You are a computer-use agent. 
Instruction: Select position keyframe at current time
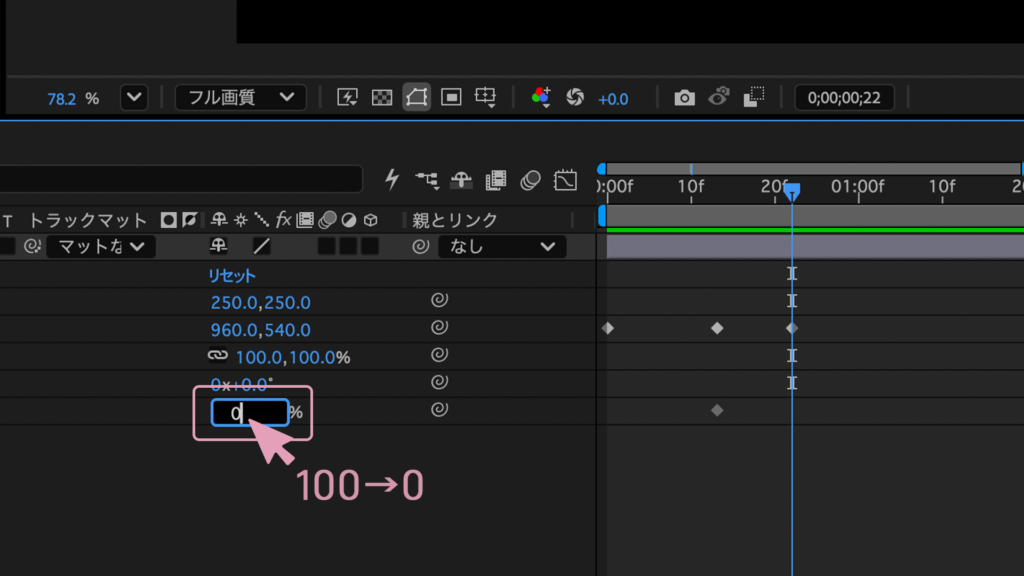792,328
